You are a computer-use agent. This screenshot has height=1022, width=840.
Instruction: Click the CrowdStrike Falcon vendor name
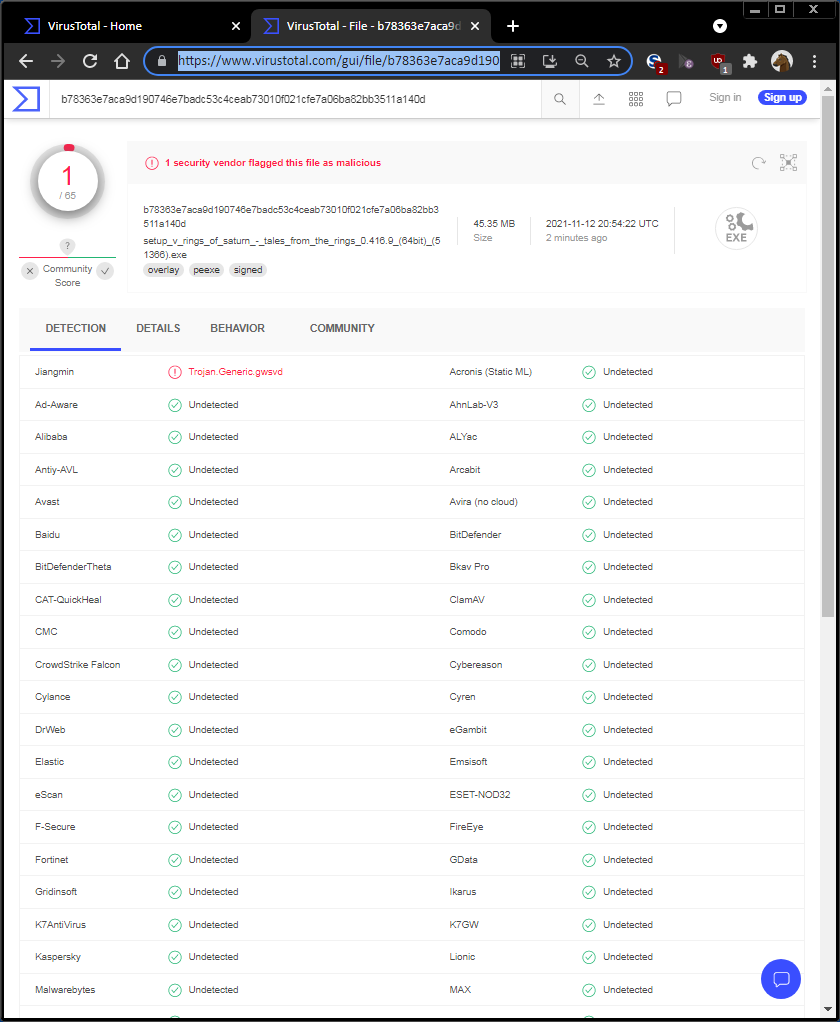click(x=78, y=665)
